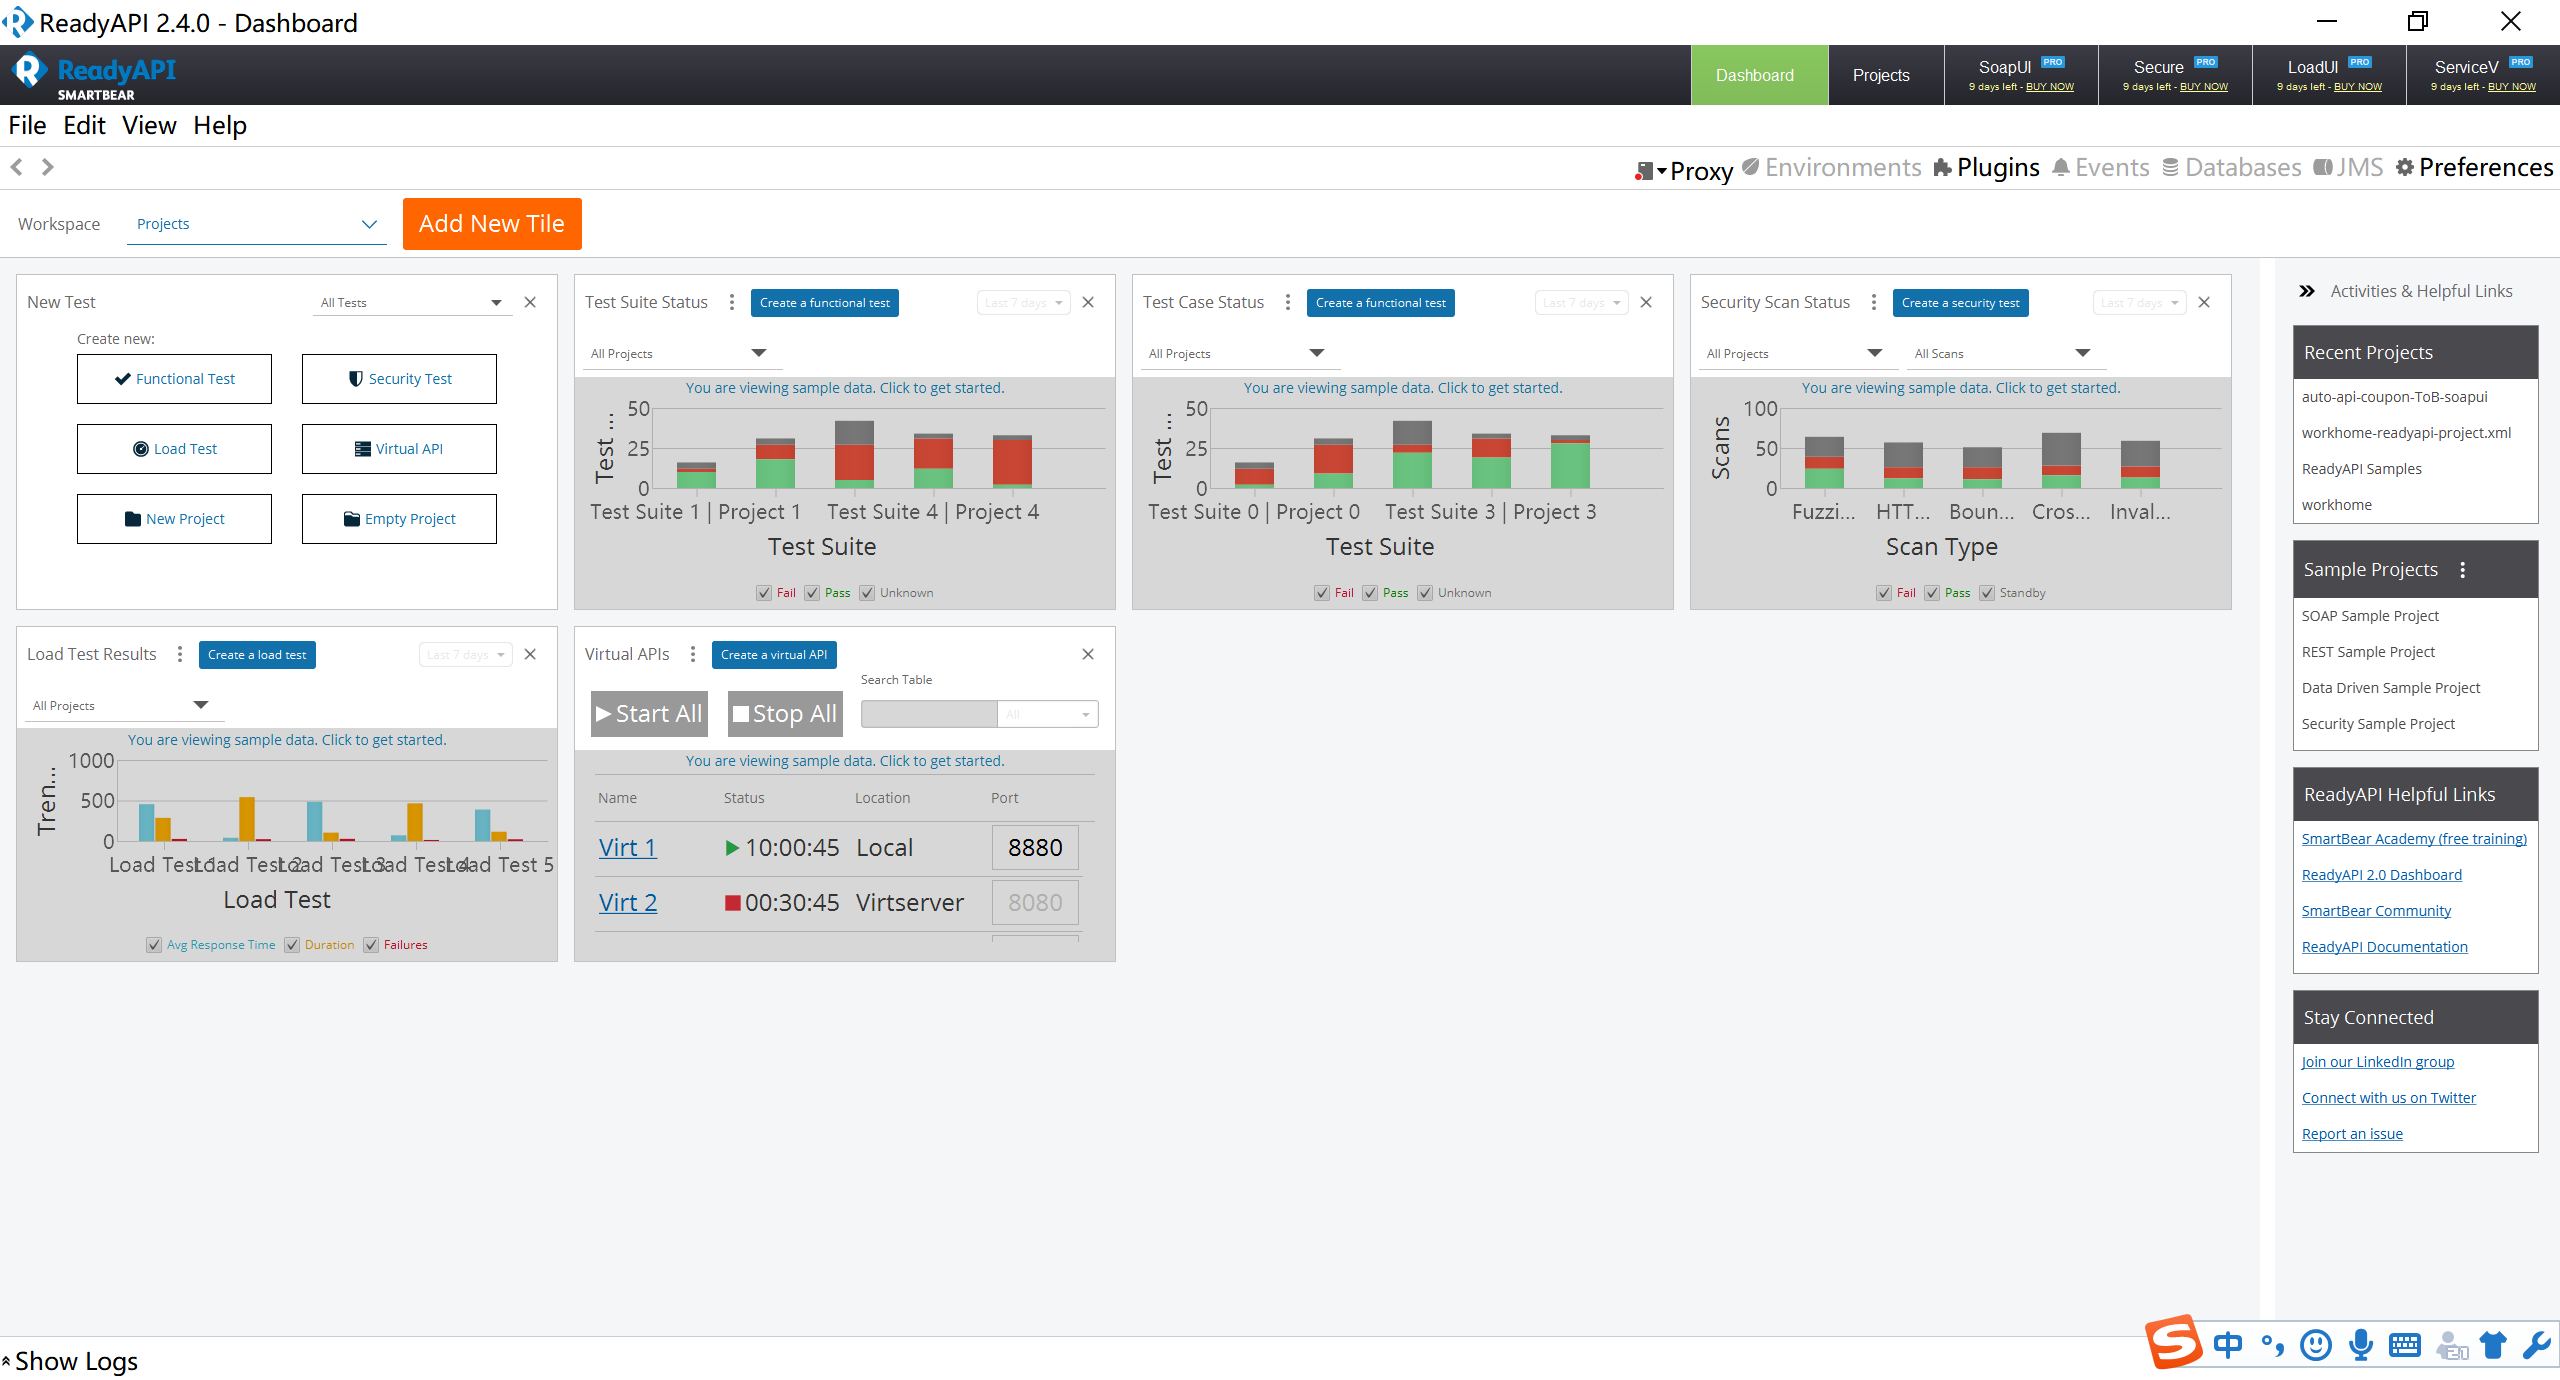This screenshot has width=2560, height=1380.
Task: Open REST Sample Project
Action: (2367, 652)
